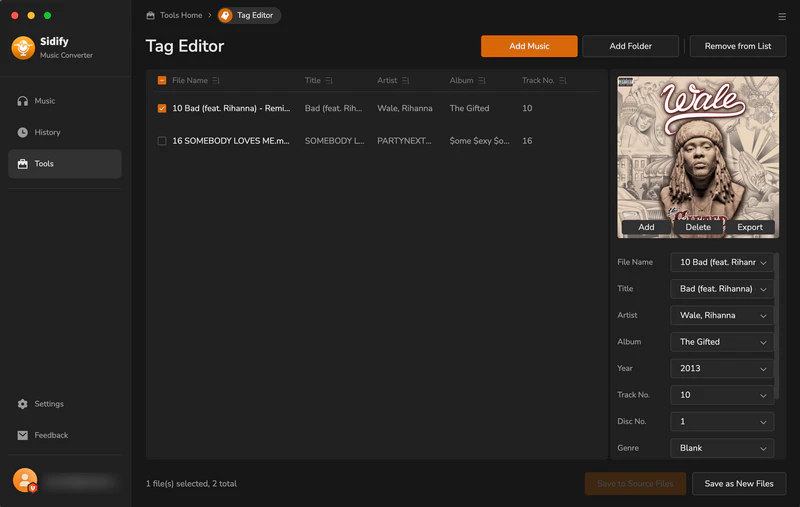Open Settings in the sidebar
The width and height of the screenshot is (800, 507).
[65, 404]
